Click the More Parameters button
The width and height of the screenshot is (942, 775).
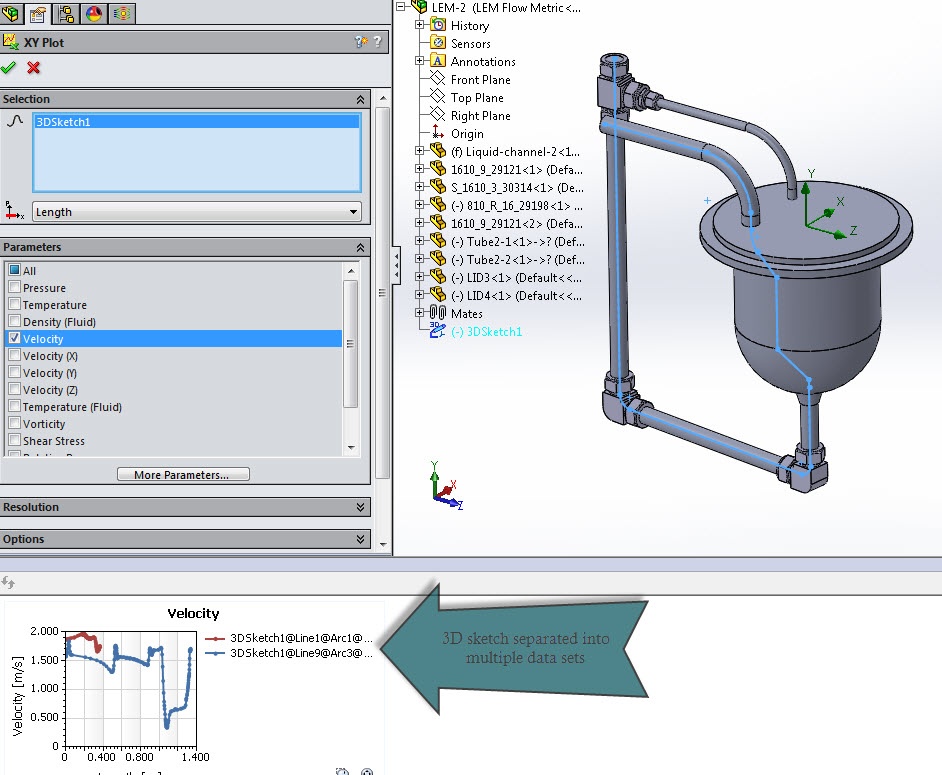click(x=183, y=475)
